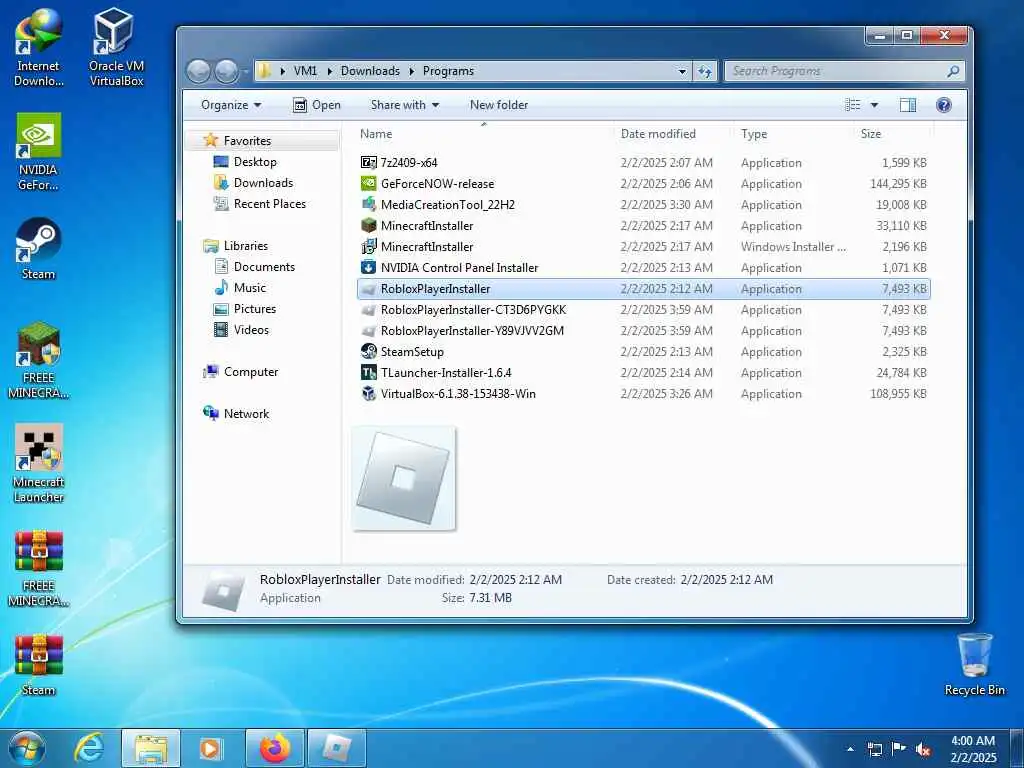The width and height of the screenshot is (1024, 768).
Task: Click New folder in toolbar
Action: 499,105
